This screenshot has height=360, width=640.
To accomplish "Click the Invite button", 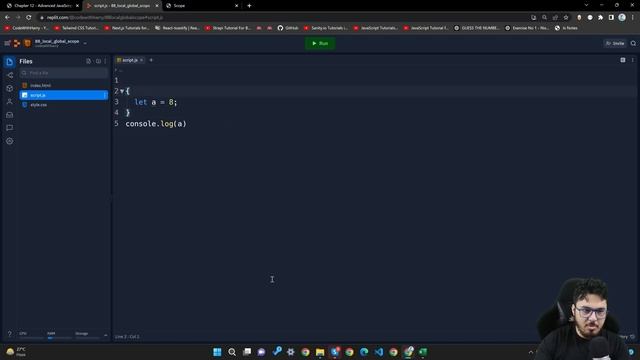I will pyautogui.click(x=615, y=43).
